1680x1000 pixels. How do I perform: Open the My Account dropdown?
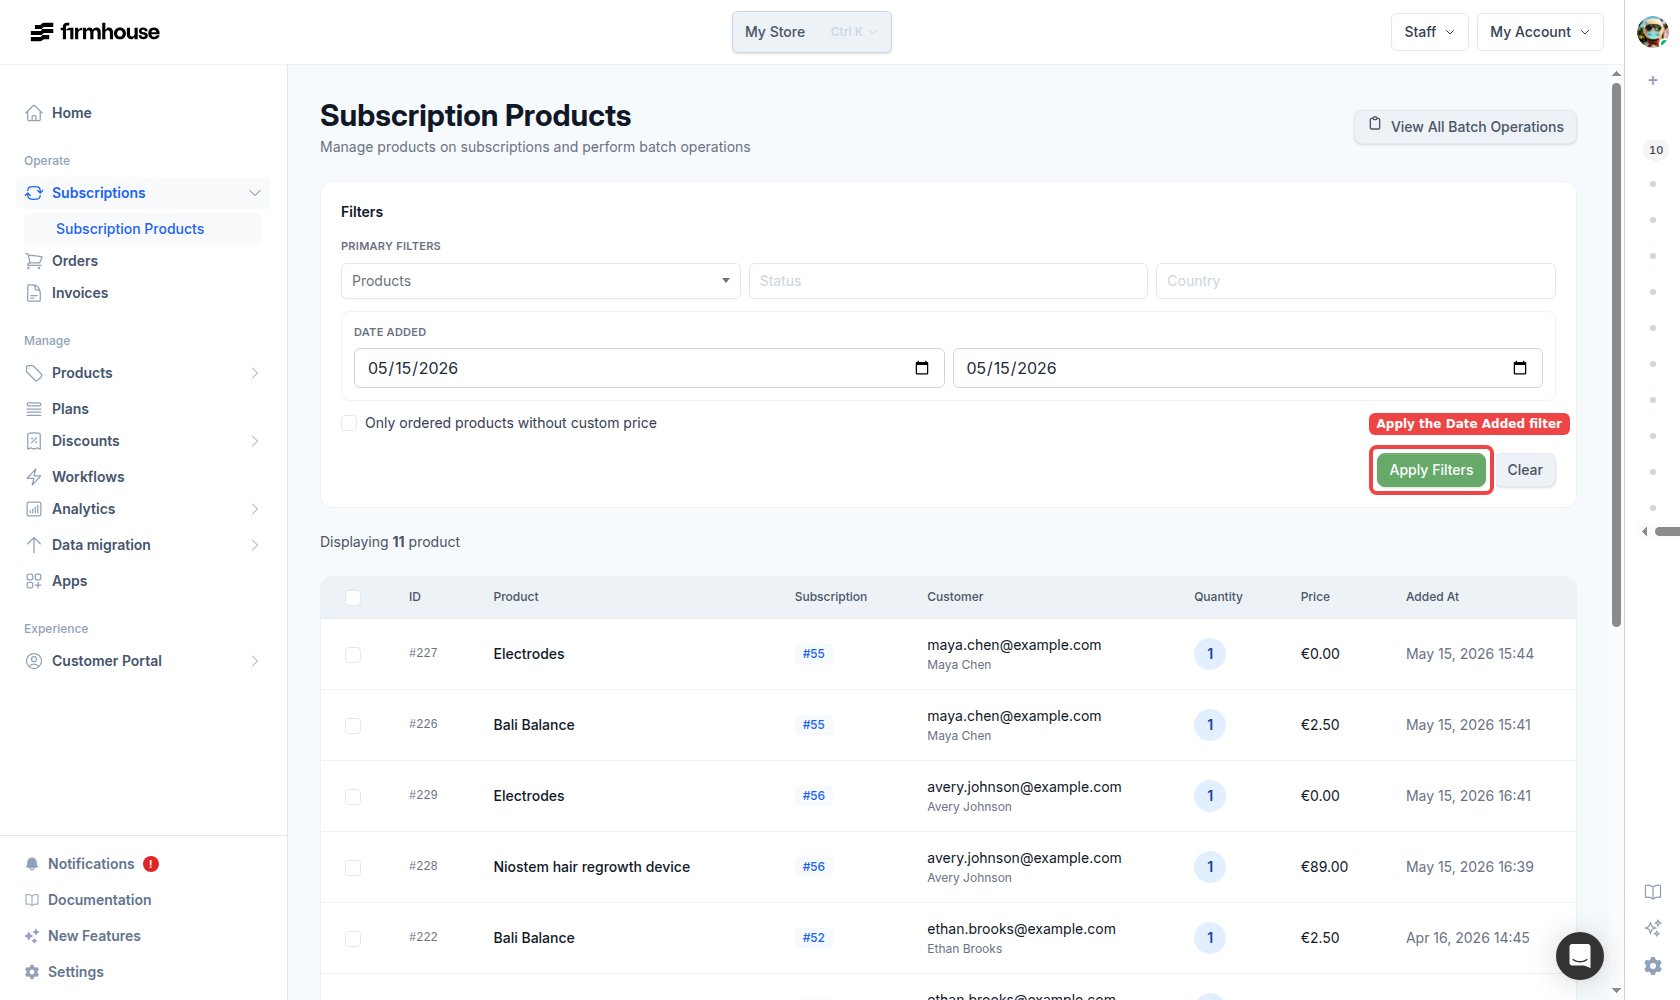pyautogui.click(x=1540, y=32)
